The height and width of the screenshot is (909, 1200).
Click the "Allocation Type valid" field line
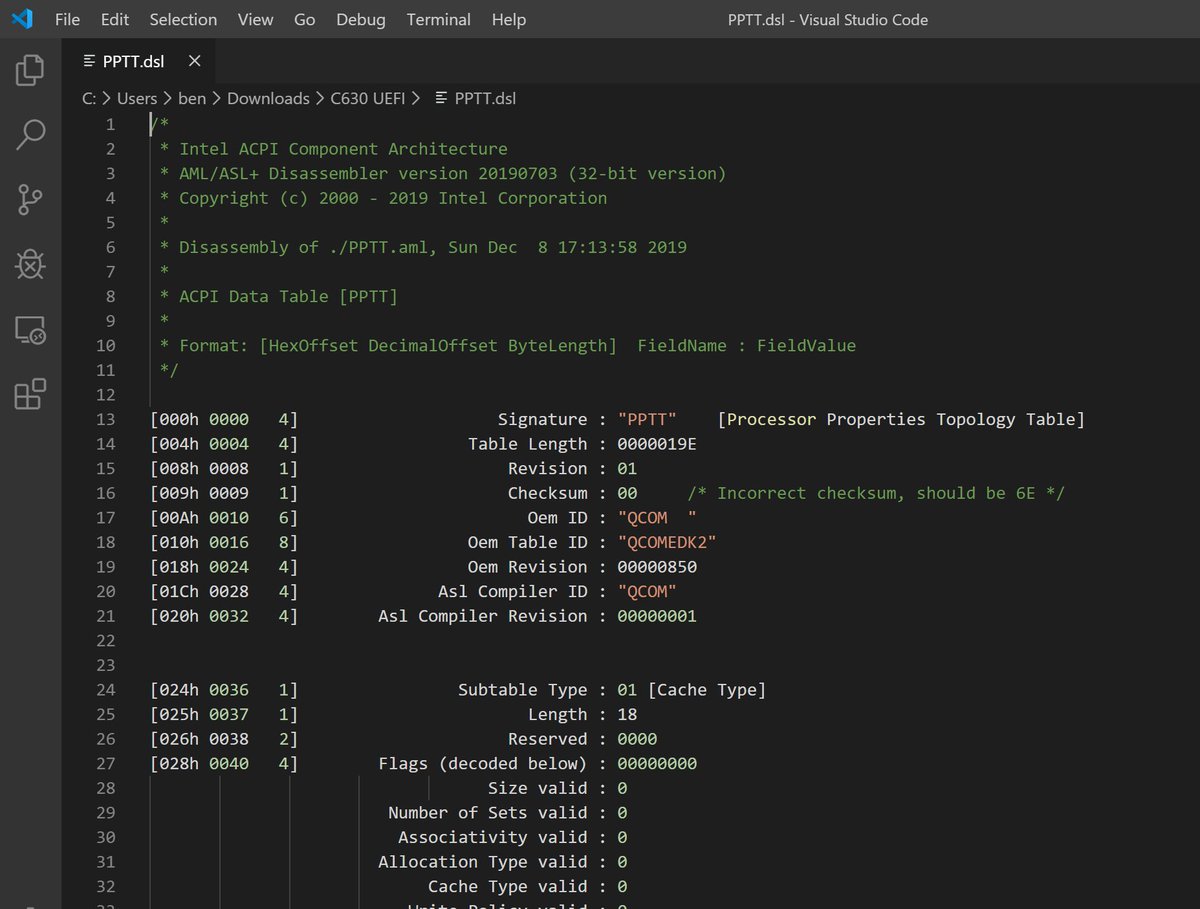(x=503, y=861)
